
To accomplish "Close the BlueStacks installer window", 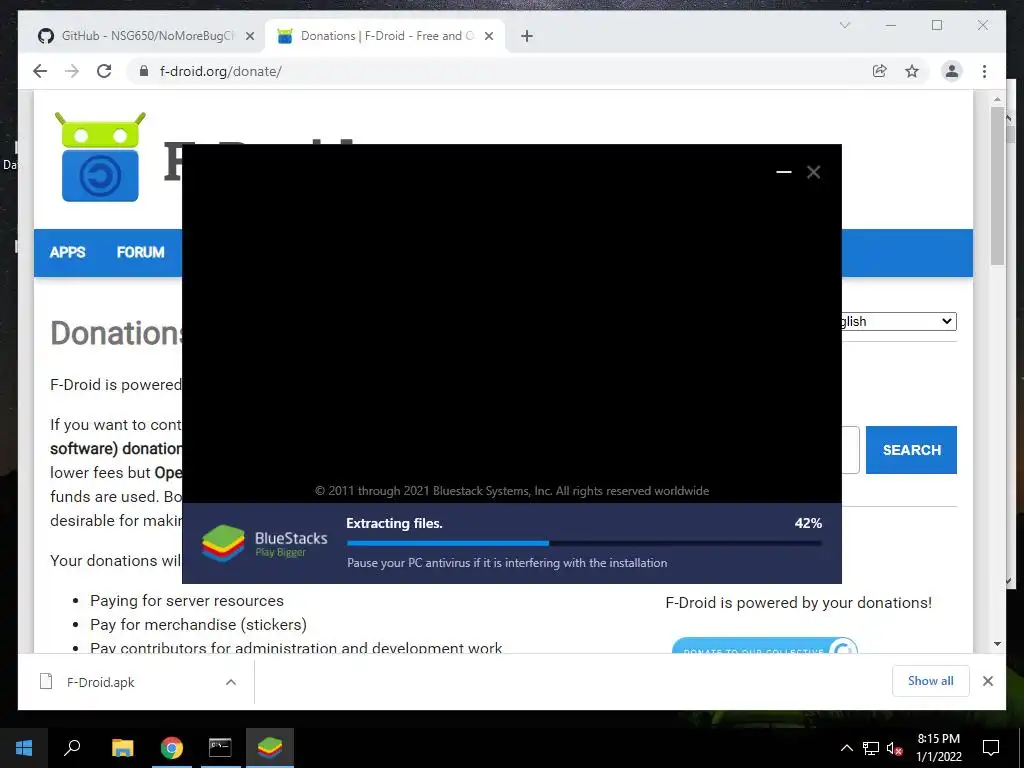I will tap(813, 172).
